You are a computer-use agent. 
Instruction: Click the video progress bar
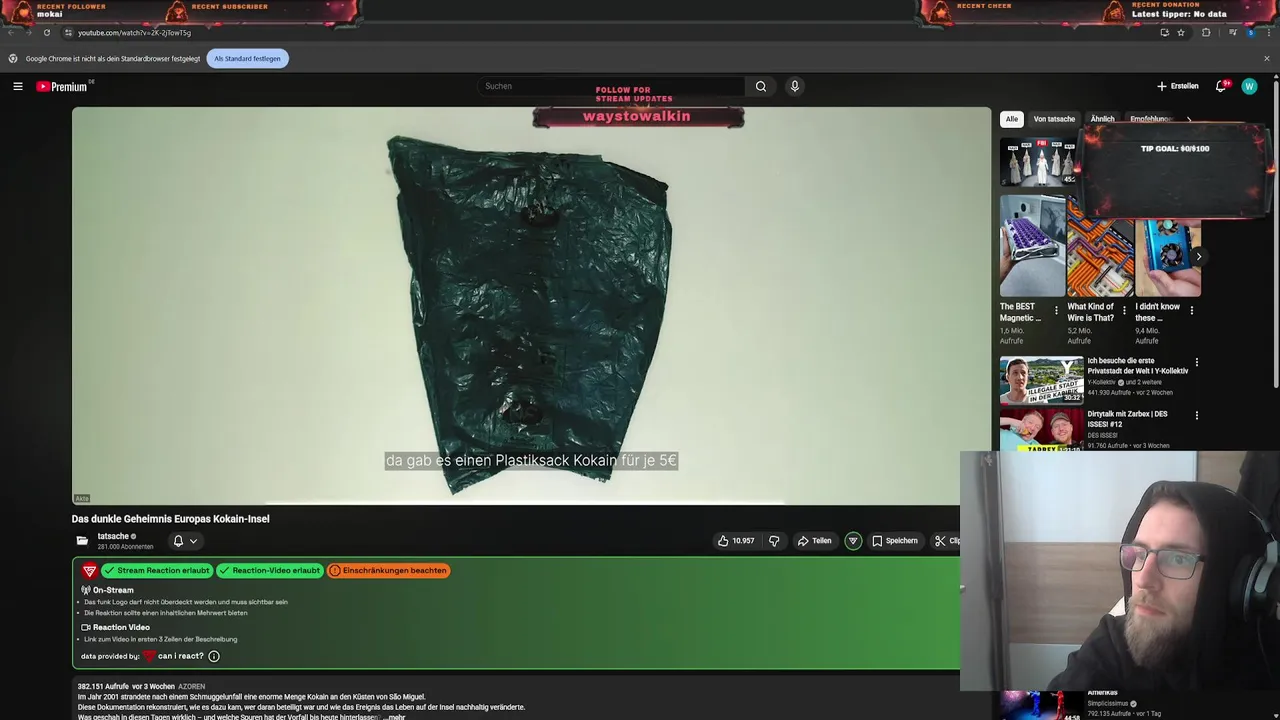pos(531,504)
